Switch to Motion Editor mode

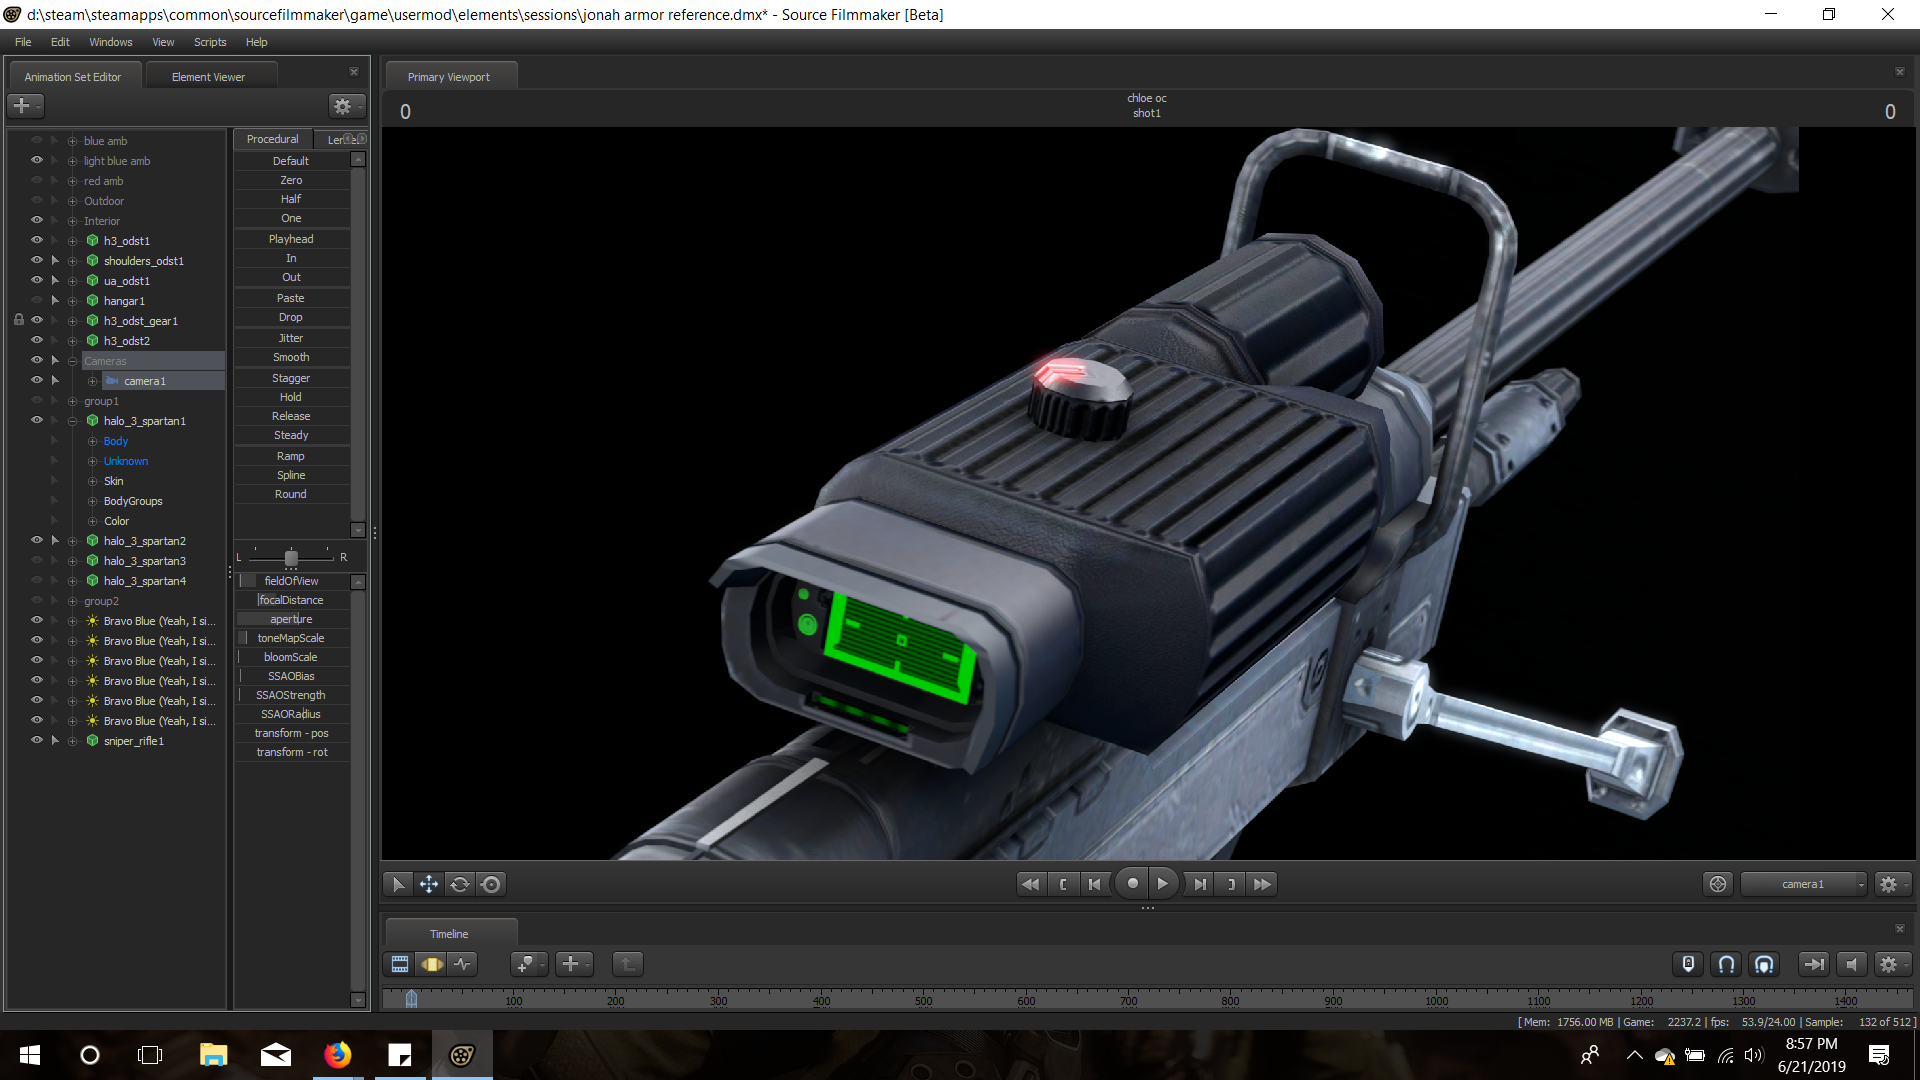(x=432, y=964)
